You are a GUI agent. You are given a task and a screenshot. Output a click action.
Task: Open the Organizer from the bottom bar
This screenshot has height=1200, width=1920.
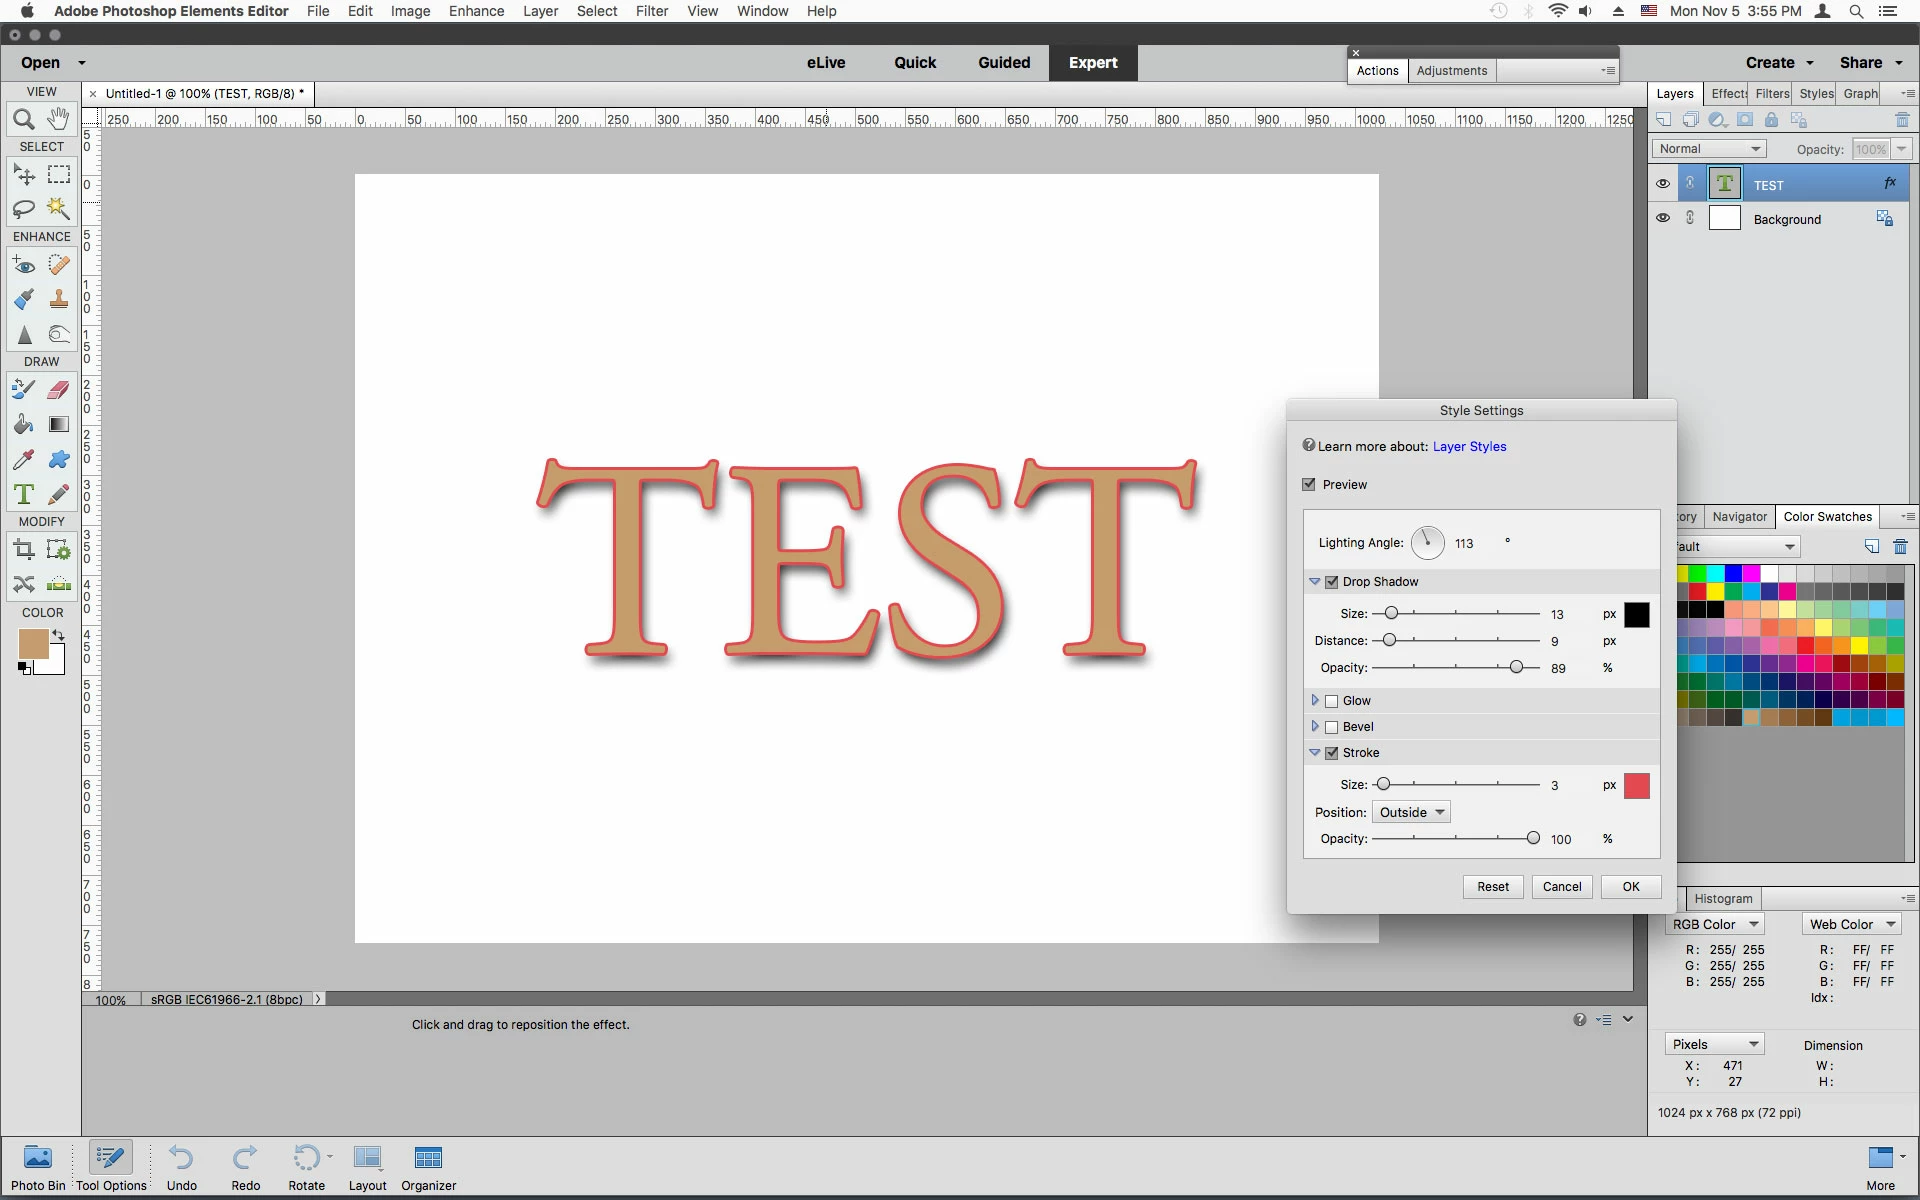pos(428,1167)
